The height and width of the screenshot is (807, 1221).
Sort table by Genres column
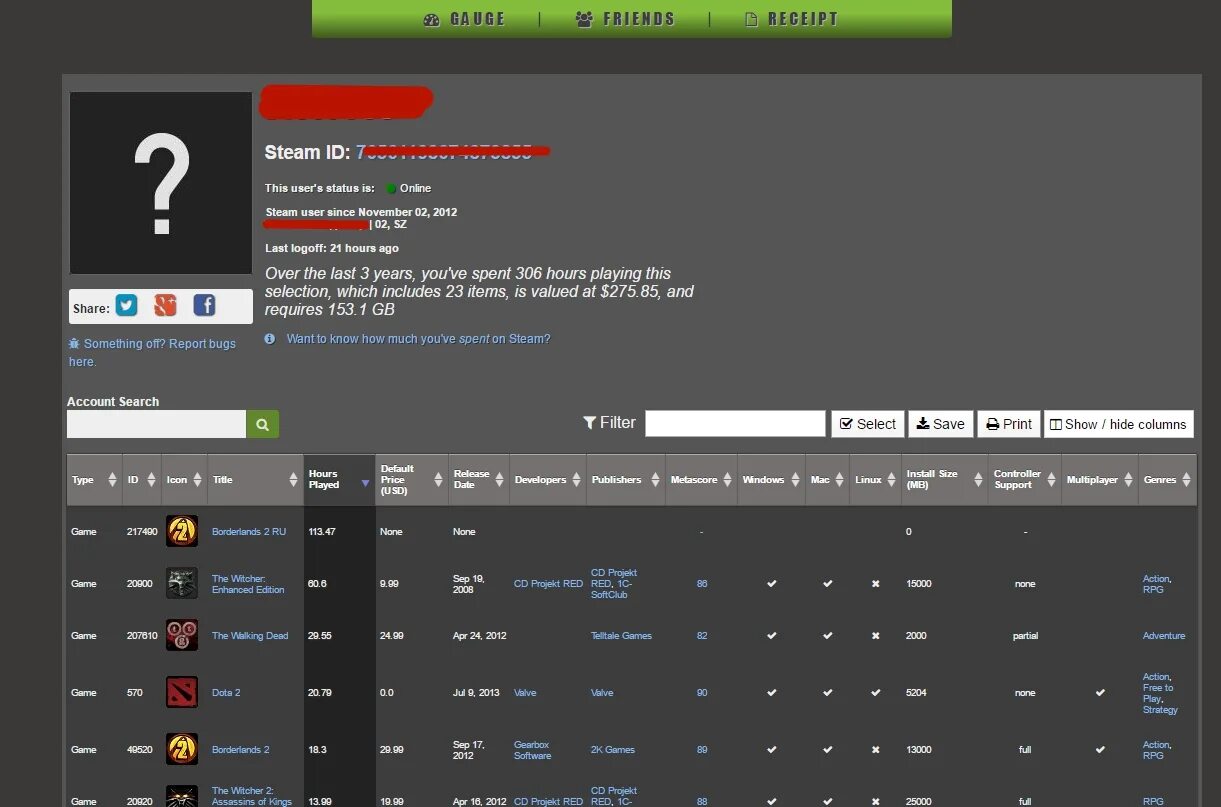1167,480
